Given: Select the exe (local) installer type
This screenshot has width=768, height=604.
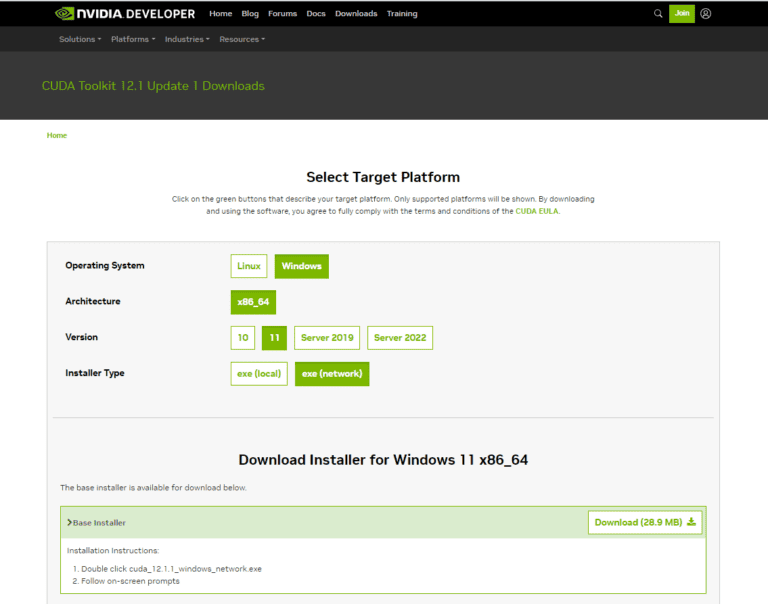Looking at the screenshot, I should 259,374.
